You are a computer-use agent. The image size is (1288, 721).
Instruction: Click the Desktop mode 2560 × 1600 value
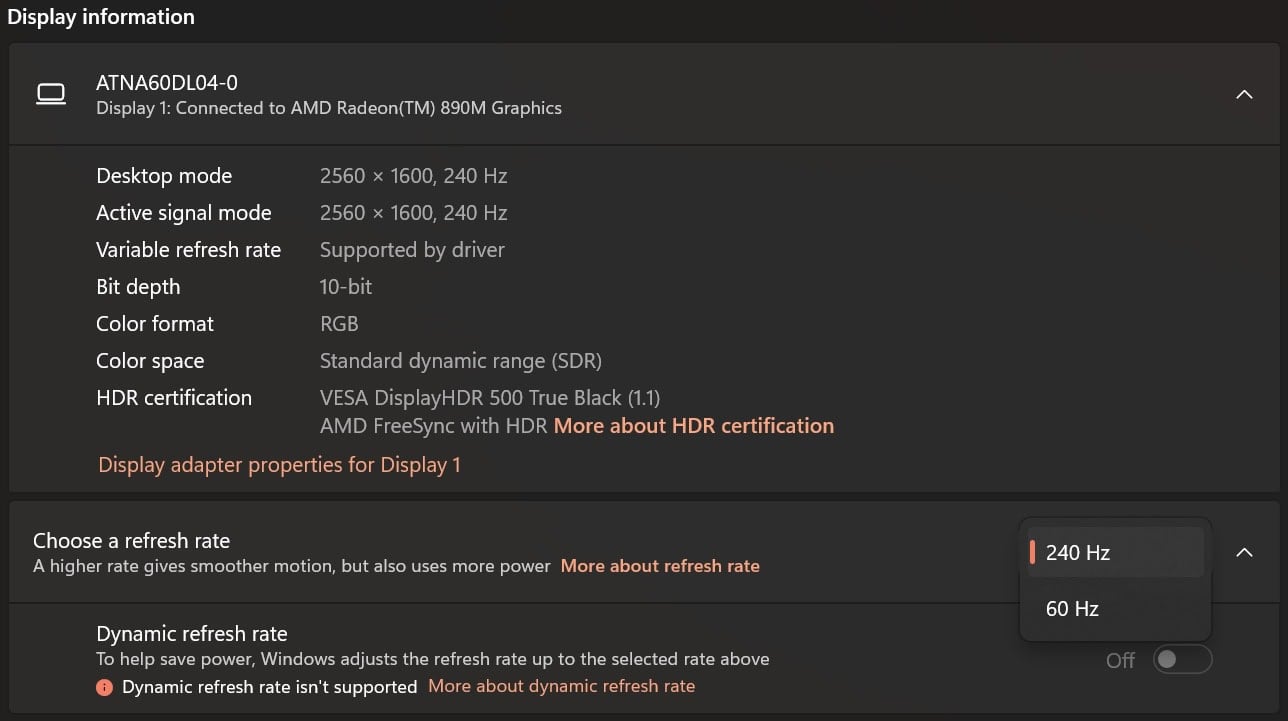click(x=413, y=176)
